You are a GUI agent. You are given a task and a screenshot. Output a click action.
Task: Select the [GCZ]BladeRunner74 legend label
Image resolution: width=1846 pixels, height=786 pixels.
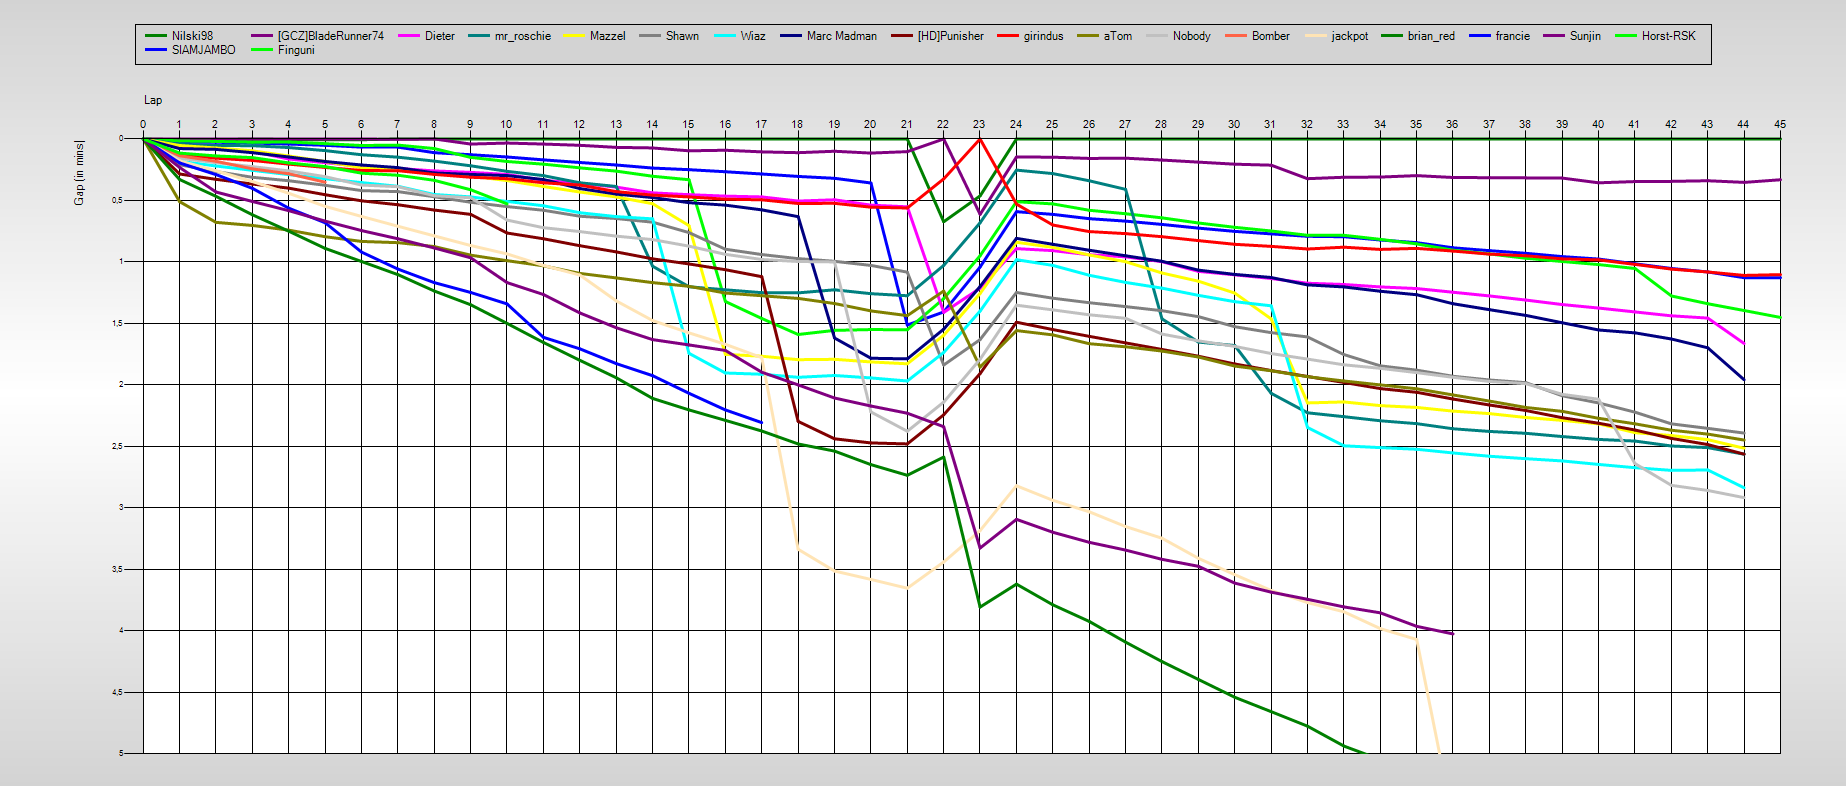tap(330, 36)
